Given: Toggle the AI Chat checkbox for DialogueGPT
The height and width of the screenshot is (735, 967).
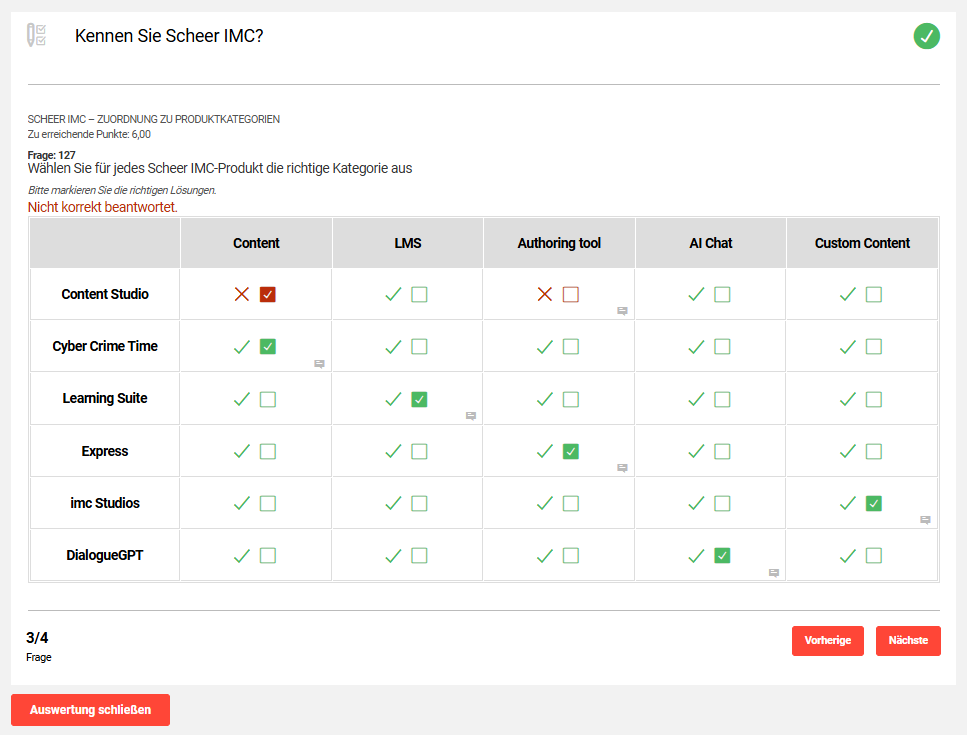Looking at the screenshot, I should pos(722,556).
